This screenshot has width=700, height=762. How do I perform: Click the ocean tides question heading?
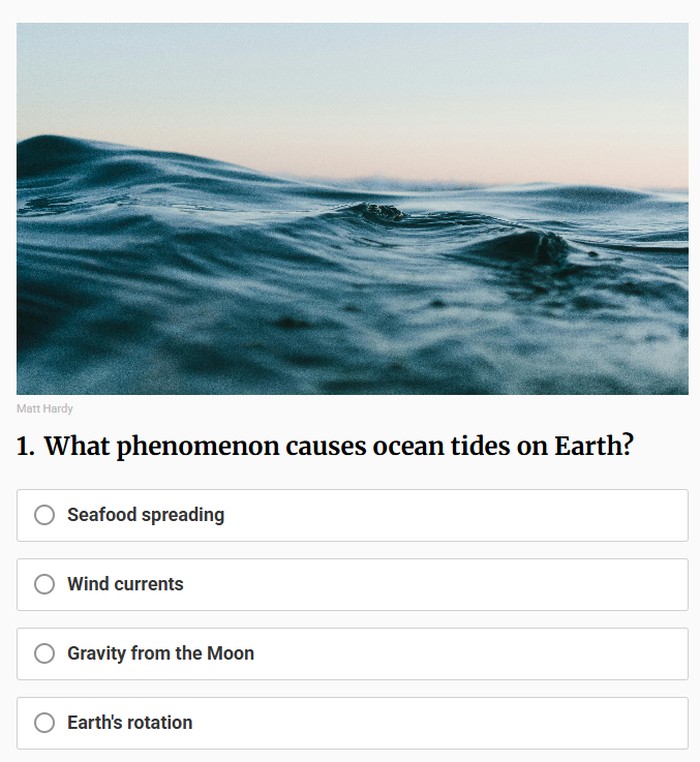325,446
